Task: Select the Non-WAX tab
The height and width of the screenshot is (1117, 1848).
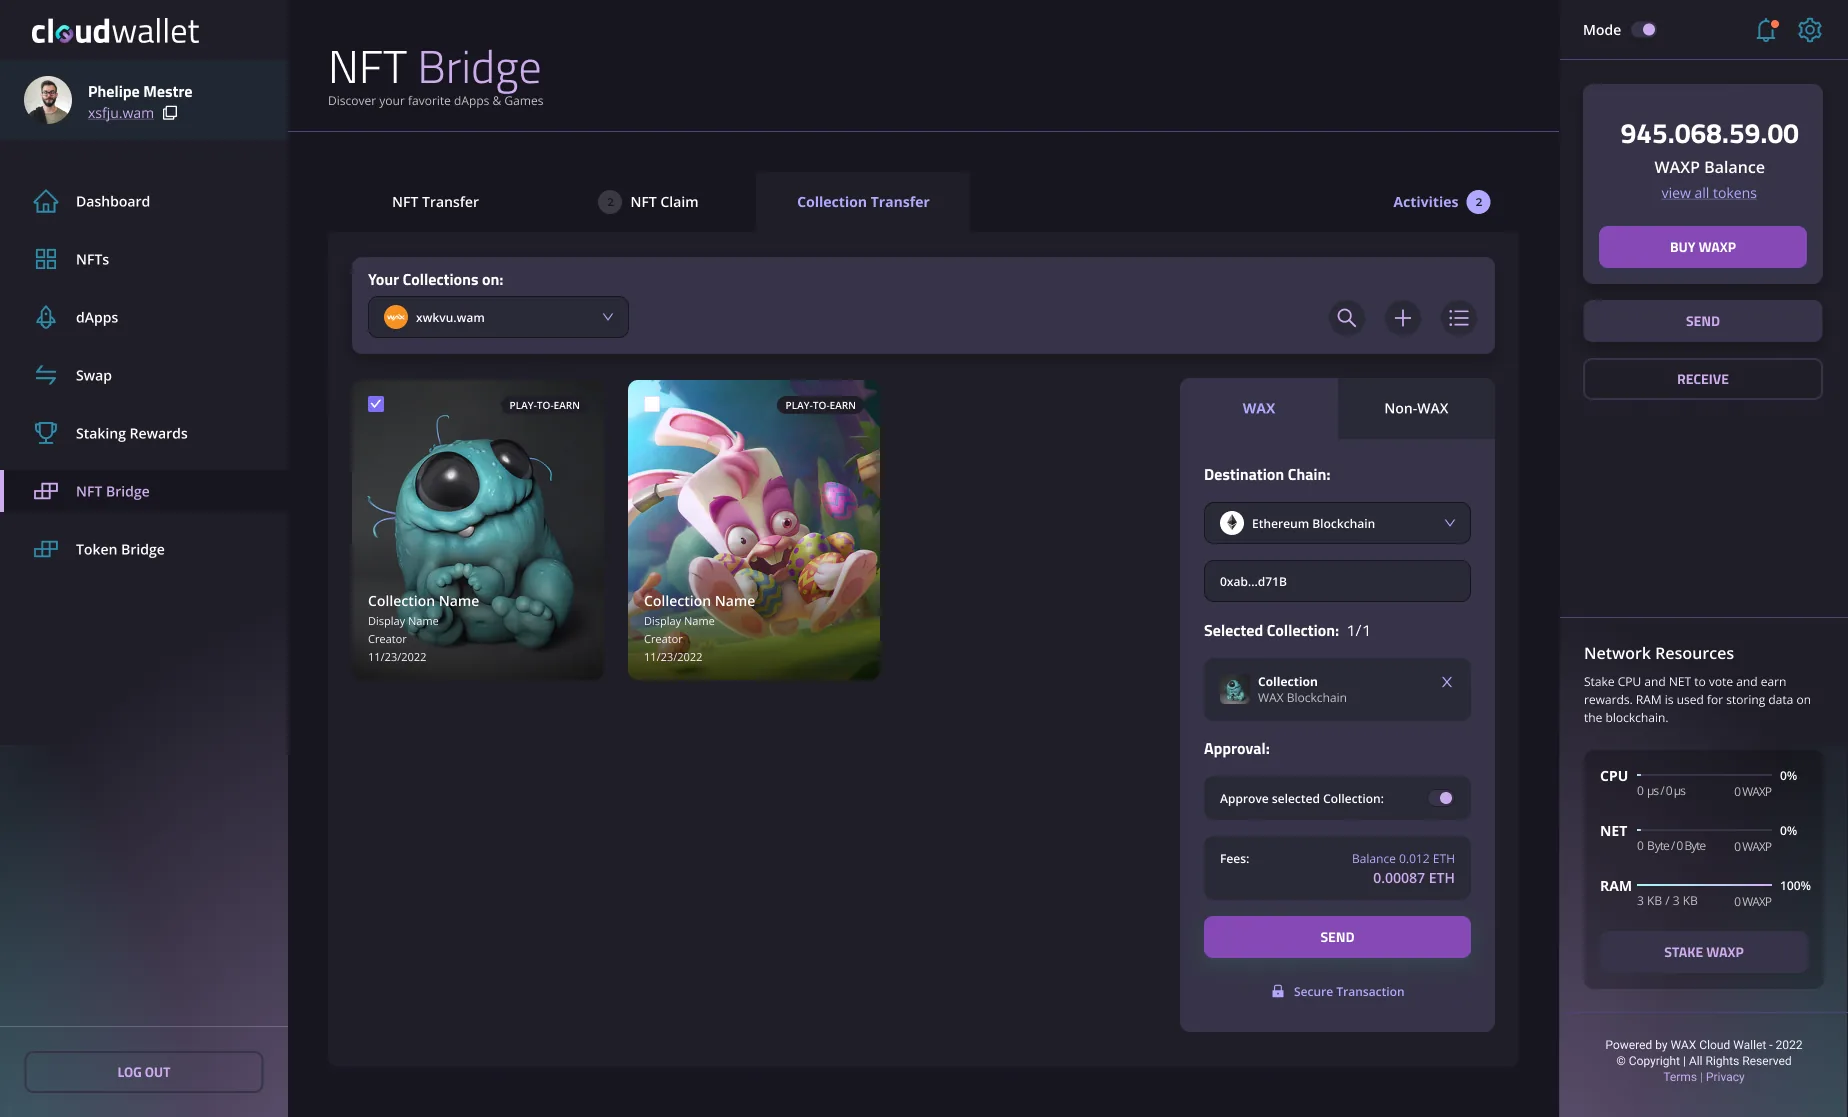Action: pos(1416,408)
